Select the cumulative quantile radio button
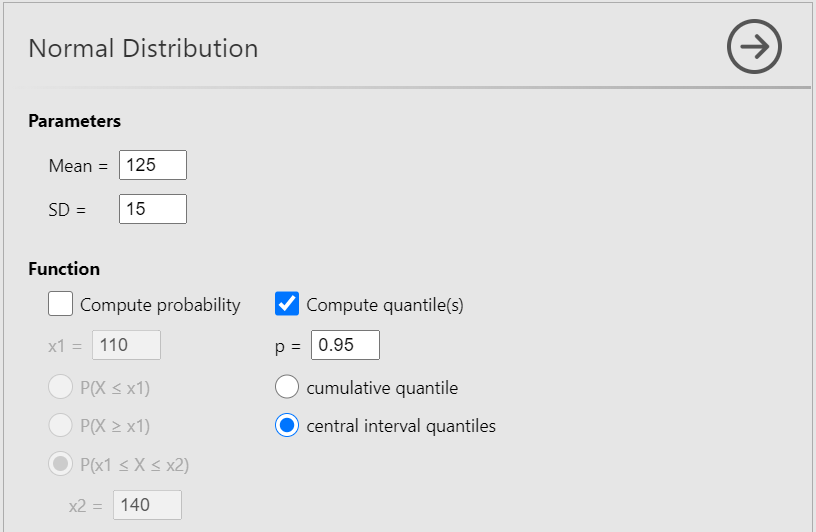This screenshot has height=532, width=816. coord(287,387)
